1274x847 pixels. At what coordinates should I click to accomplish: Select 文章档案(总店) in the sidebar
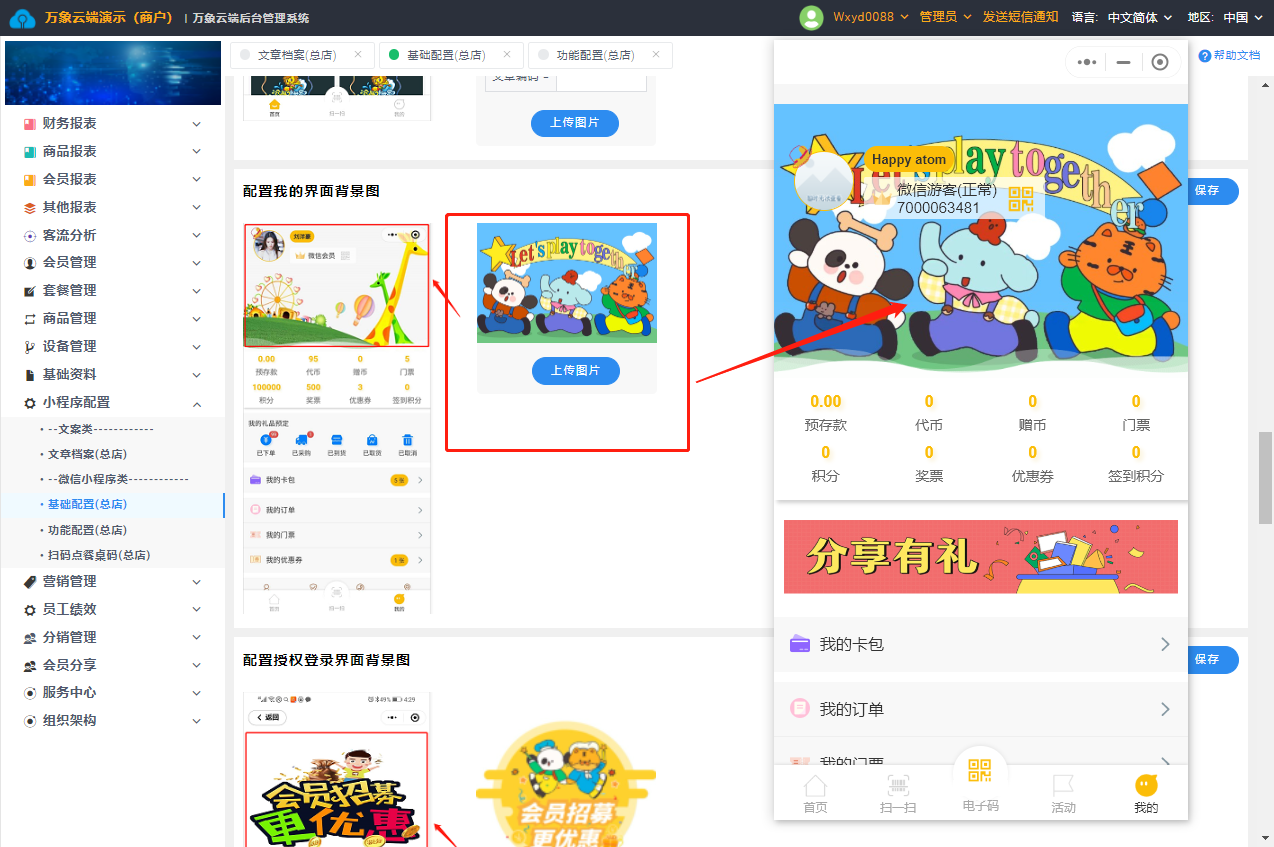87,454
